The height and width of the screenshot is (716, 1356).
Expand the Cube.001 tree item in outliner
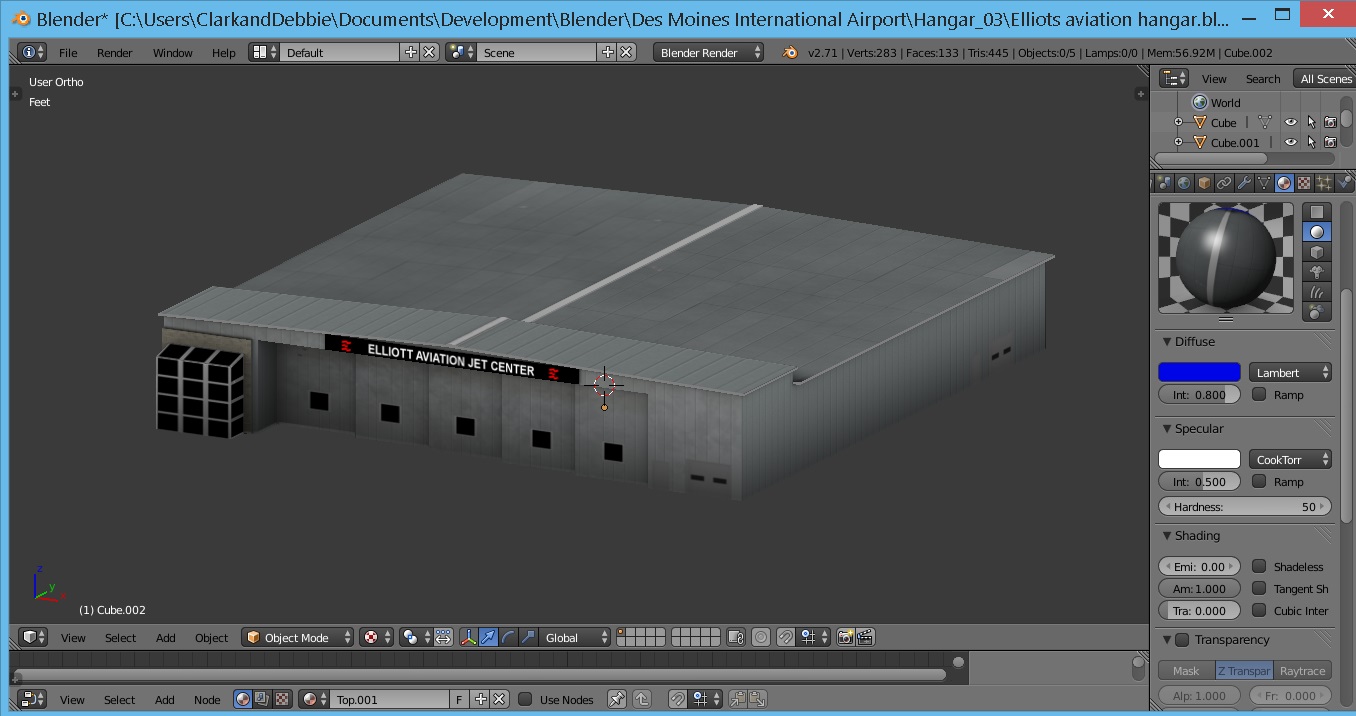point(1178,142)
